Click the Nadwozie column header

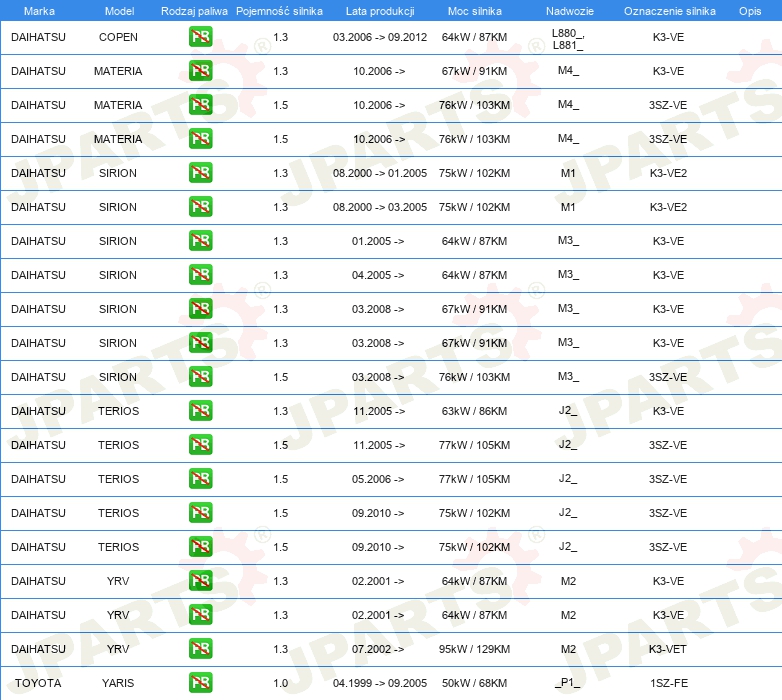(x=570, y=11)
